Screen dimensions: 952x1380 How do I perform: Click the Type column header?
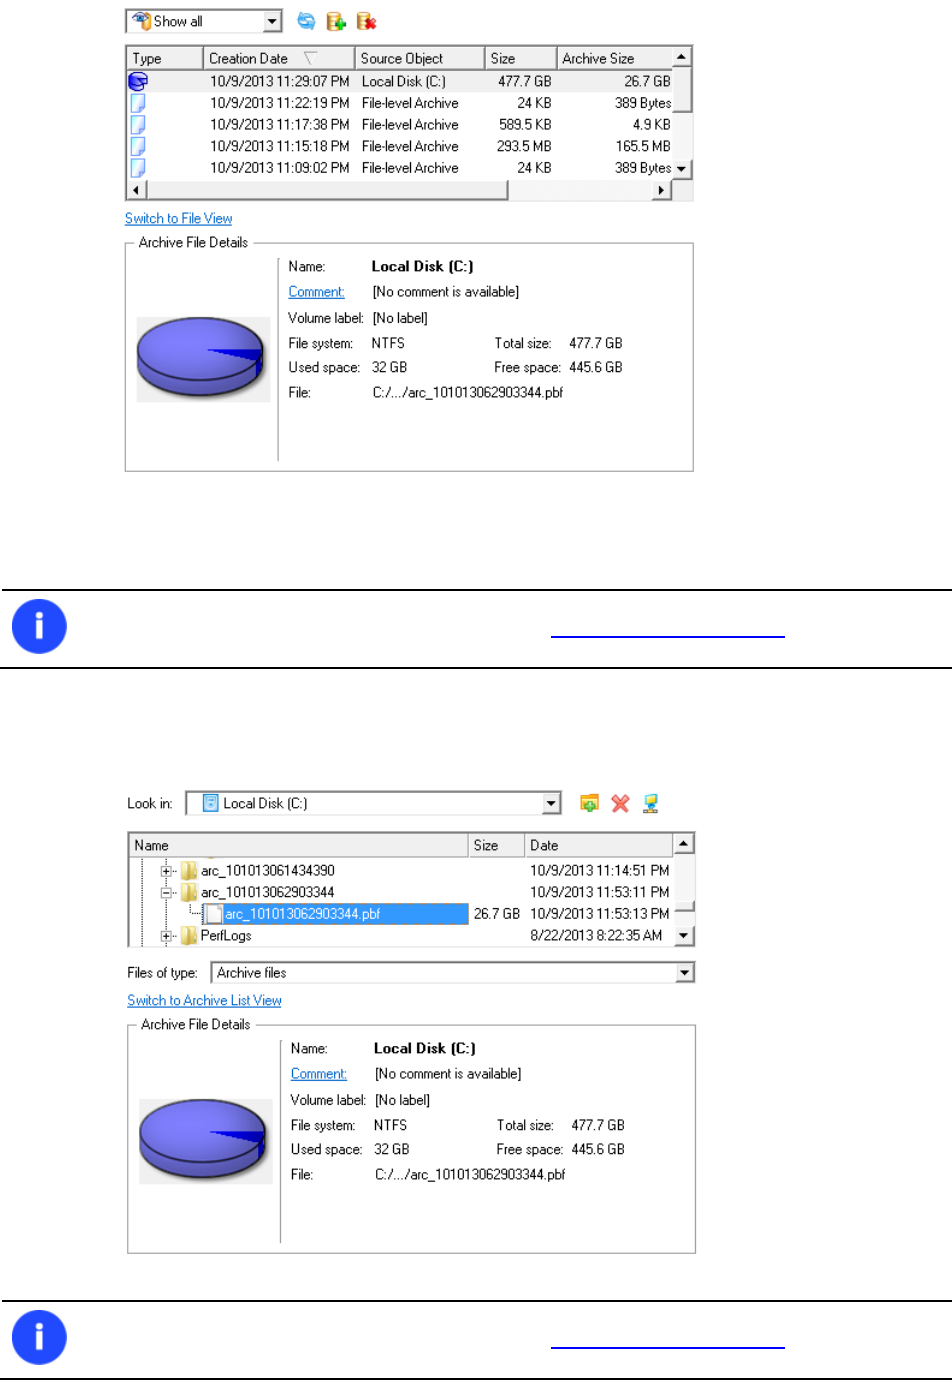[165, 59]
